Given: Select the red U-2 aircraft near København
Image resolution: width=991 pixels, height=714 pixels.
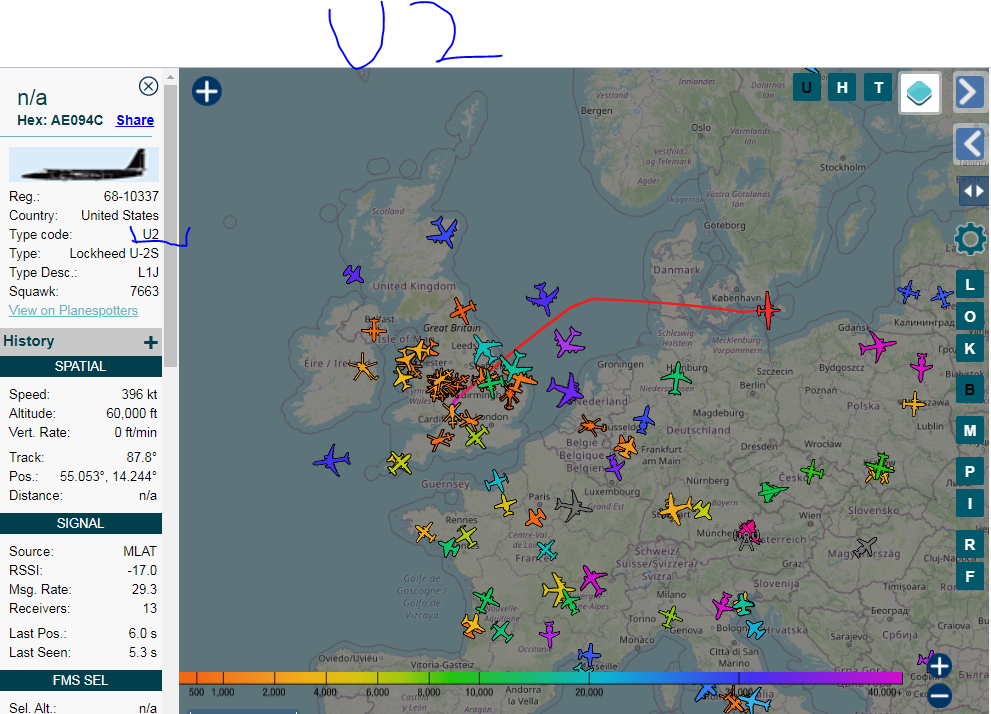Looking at the screenshot, I should tap(767, 310).
